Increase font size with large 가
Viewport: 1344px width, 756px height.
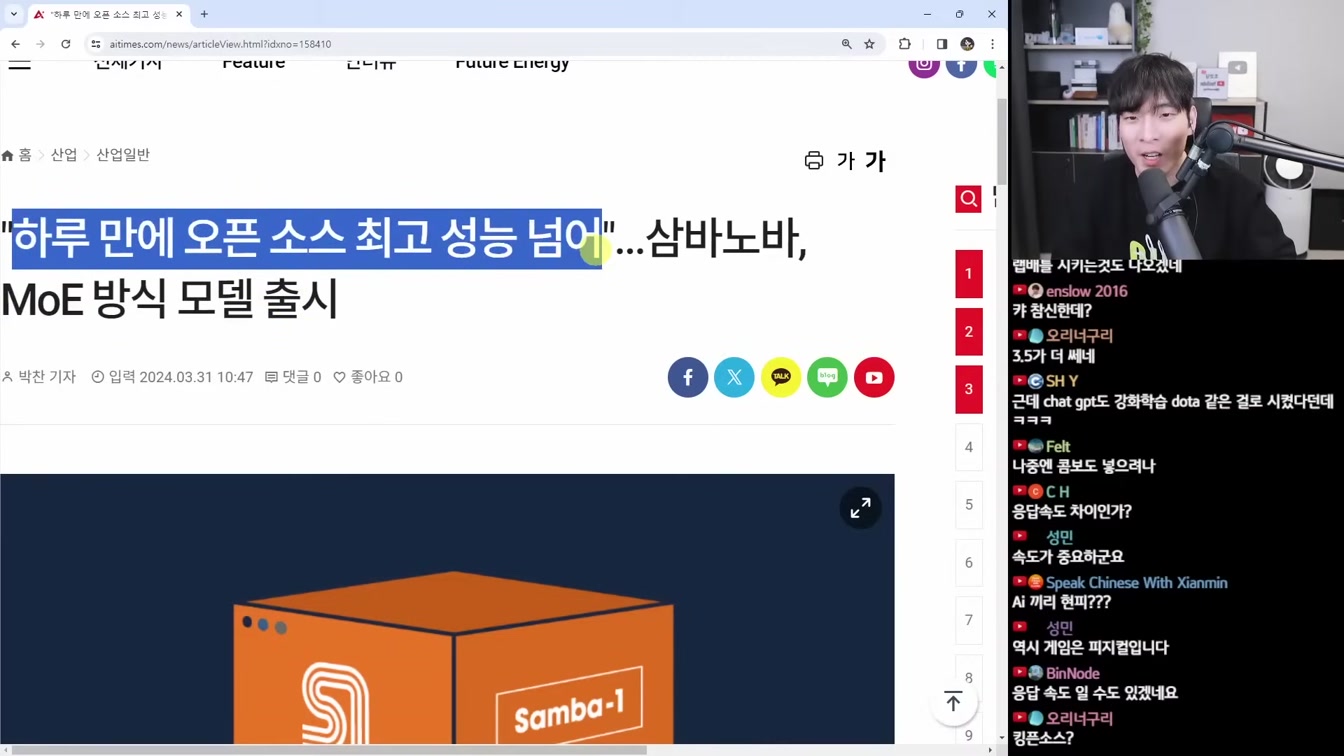pyautogui.click(x=875, y=161)
